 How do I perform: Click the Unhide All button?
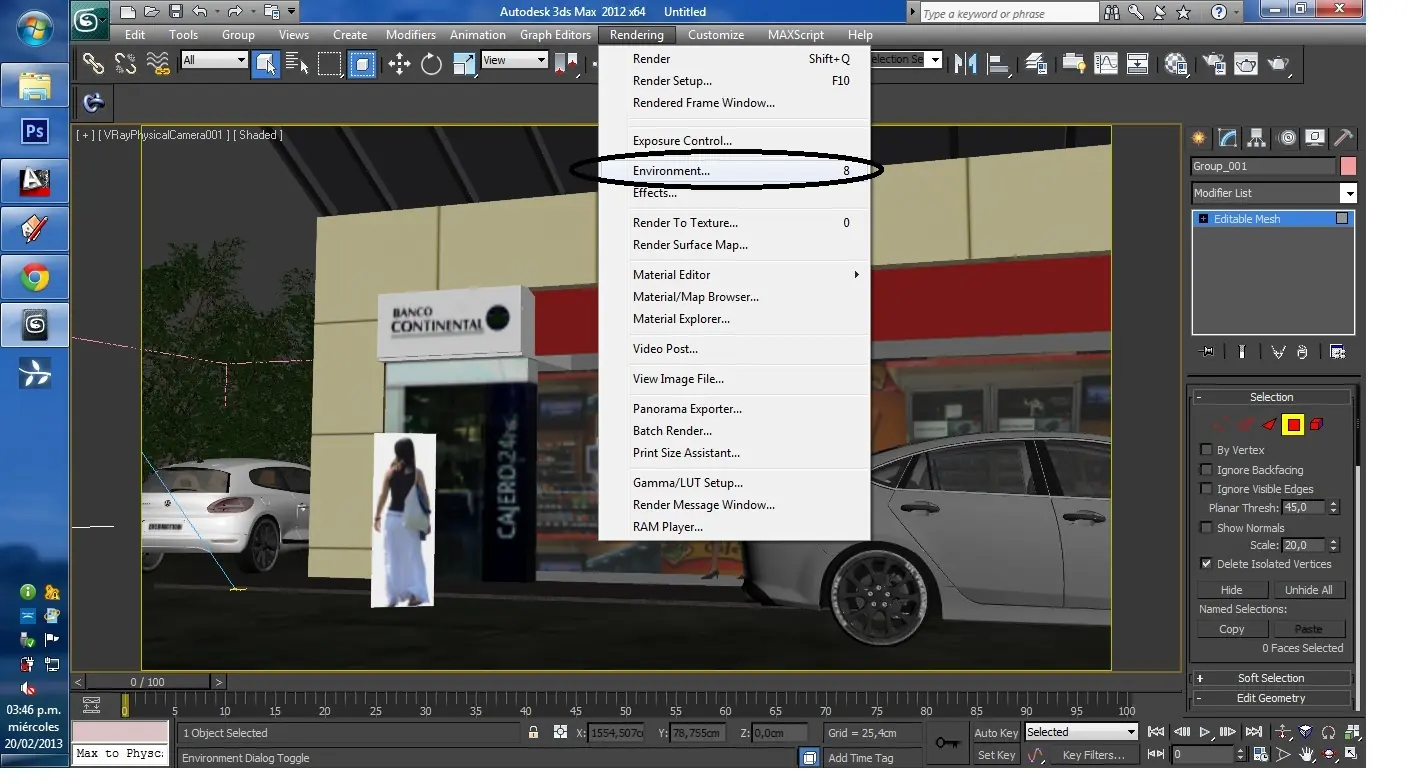(x=1308, y=590)
